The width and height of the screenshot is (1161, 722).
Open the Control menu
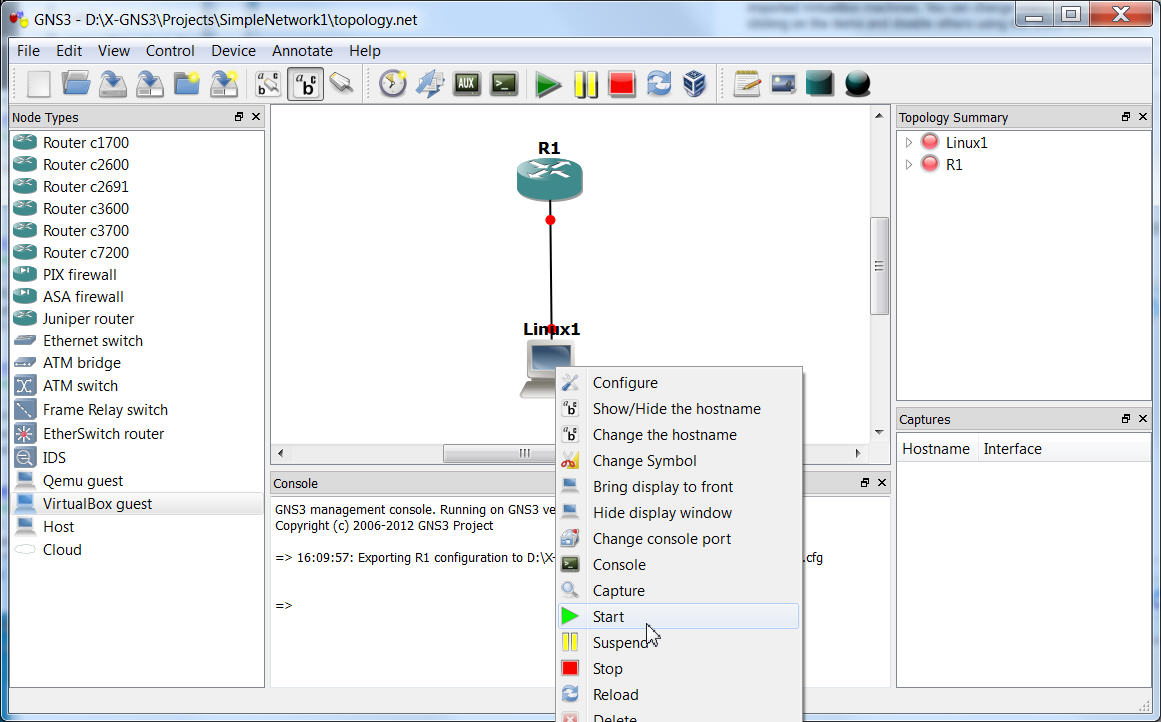[x=170, y=50]
